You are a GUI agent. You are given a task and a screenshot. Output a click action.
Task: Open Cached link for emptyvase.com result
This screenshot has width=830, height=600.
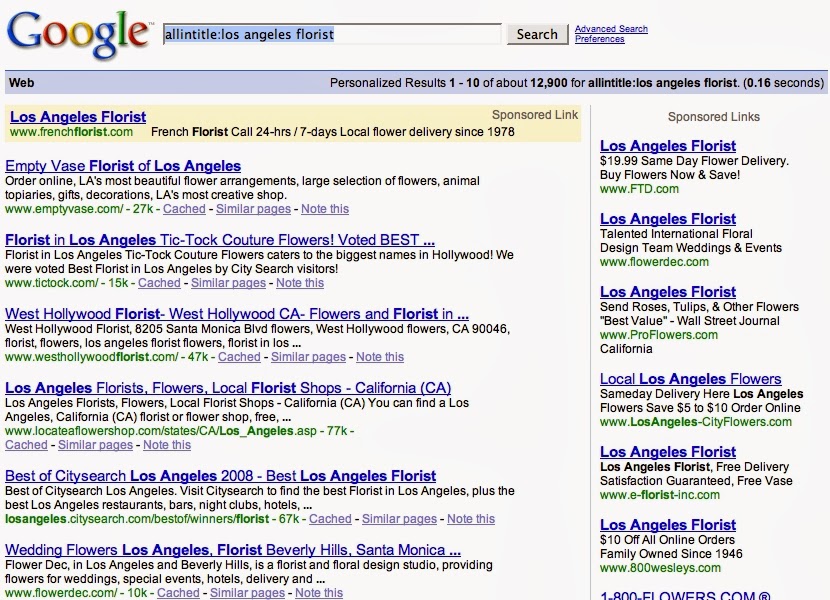pyautogui.click(x=184, y=209)
